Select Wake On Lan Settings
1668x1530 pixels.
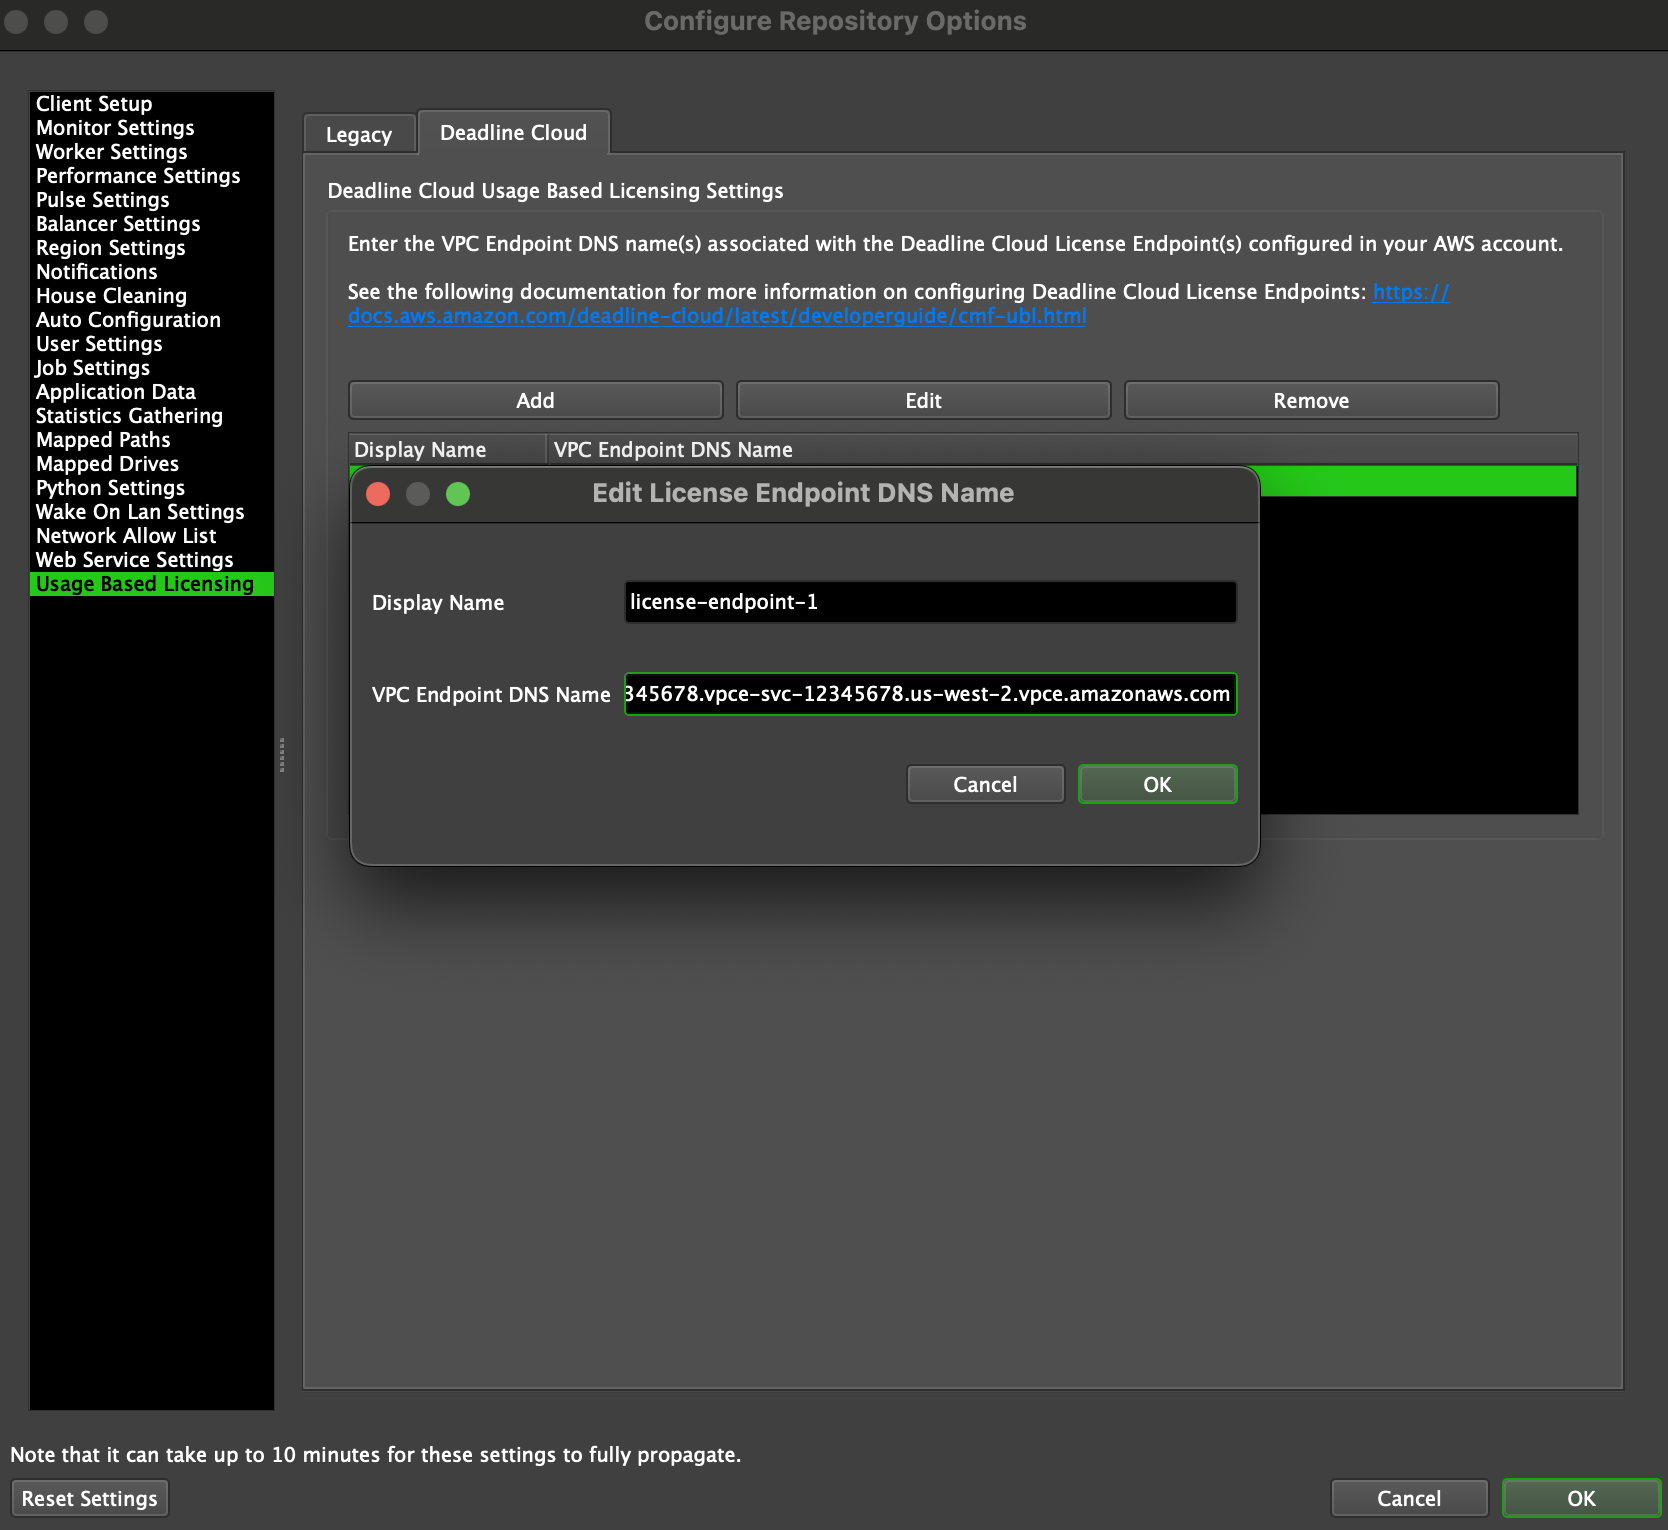(140, 512)
